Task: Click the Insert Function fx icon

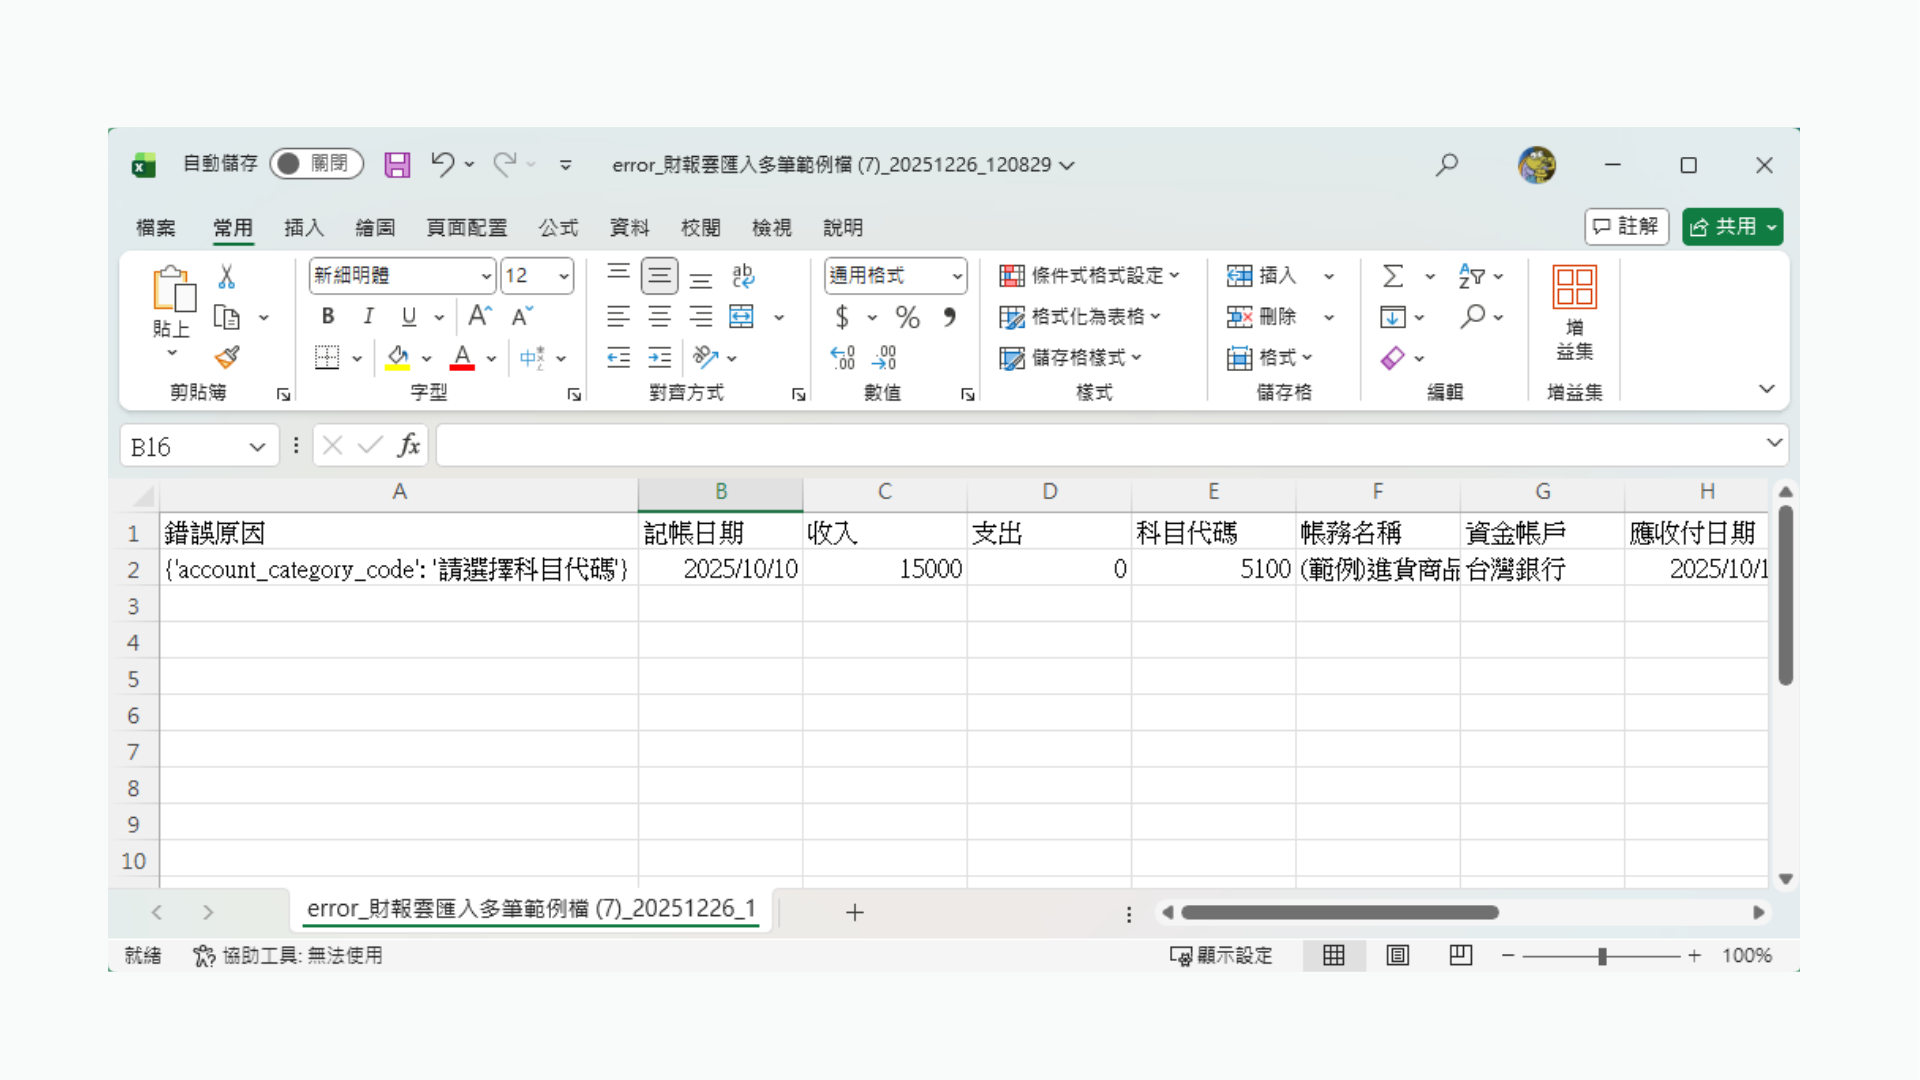Action: [408, 446]
